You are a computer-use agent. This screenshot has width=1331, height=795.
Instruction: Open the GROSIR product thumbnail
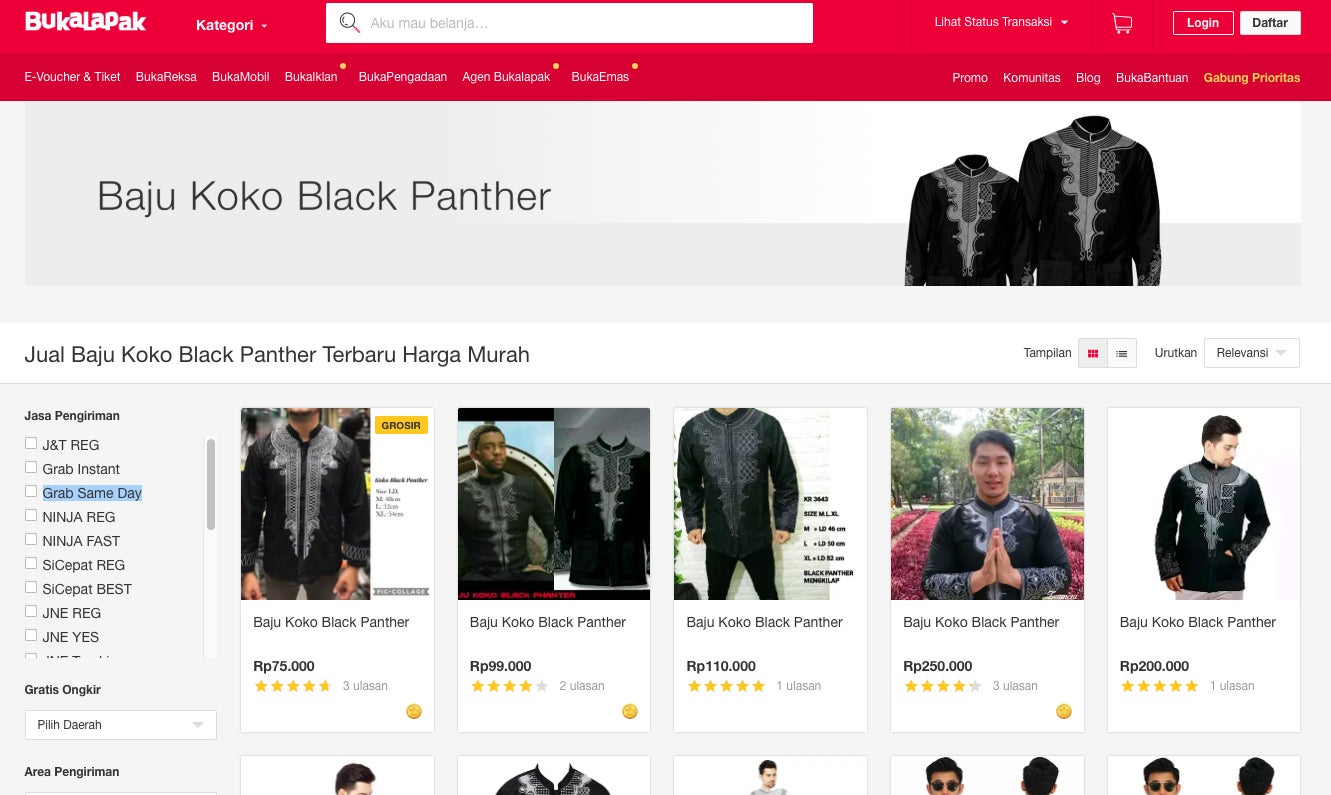(x=338, y=504)
